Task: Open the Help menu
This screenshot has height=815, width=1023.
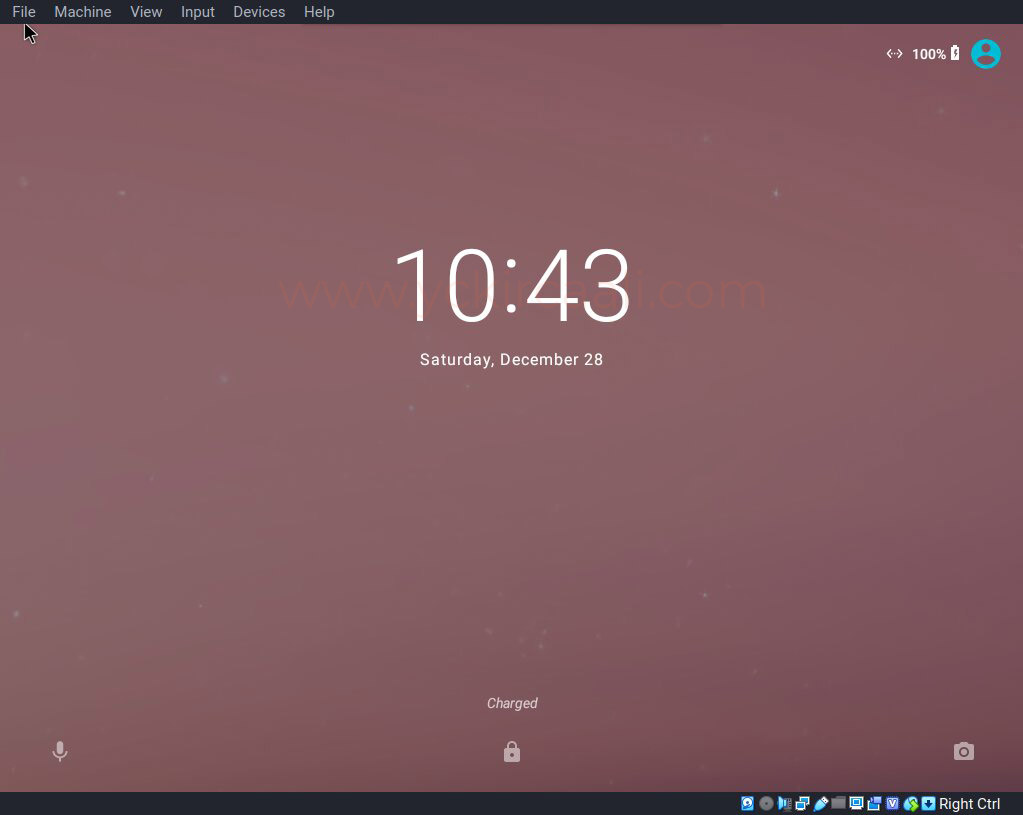Action: click(319, 12)
